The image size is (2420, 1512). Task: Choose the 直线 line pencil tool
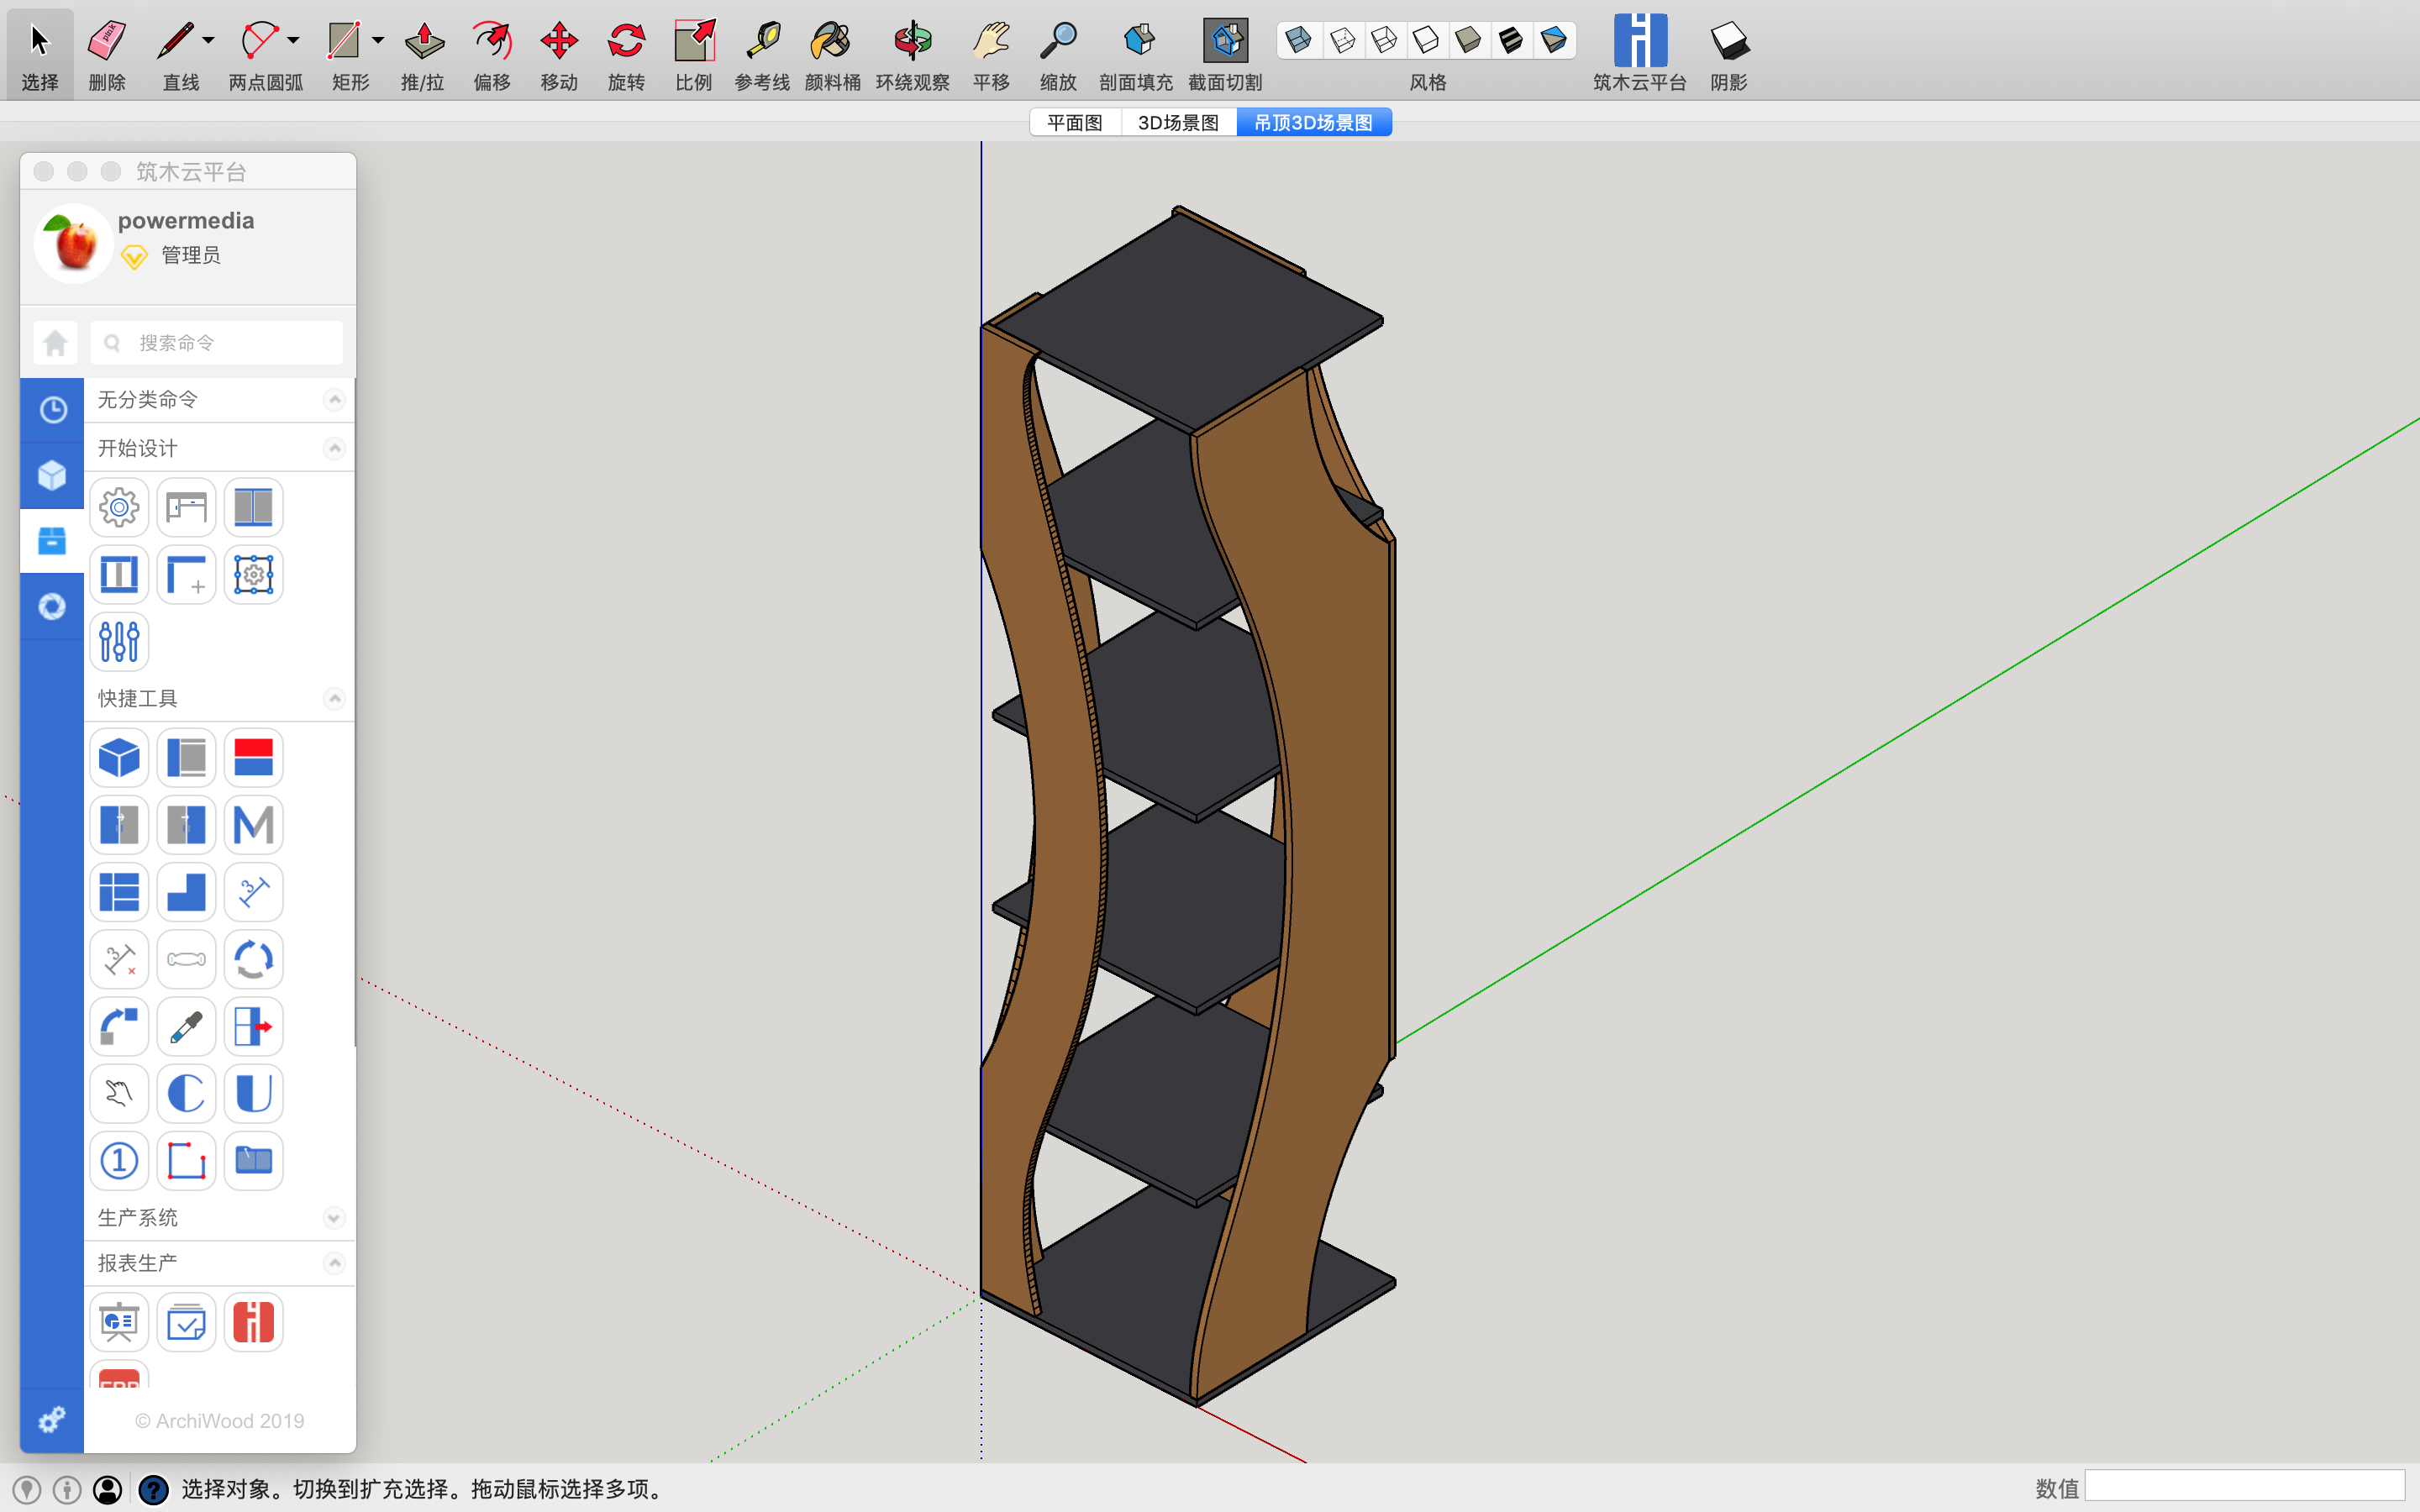(178, 53)
